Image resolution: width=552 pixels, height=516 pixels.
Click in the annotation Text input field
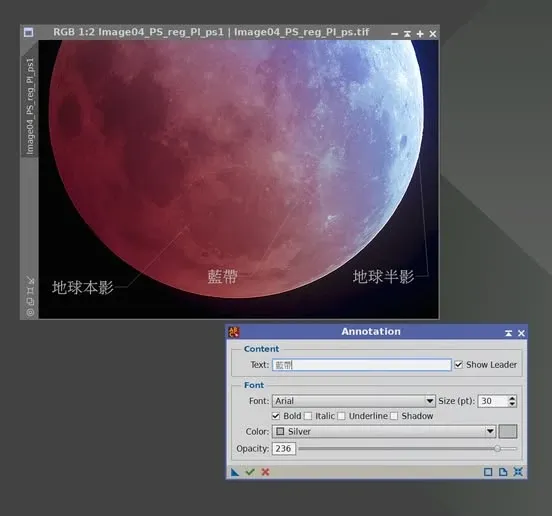[x=362, y=365]
